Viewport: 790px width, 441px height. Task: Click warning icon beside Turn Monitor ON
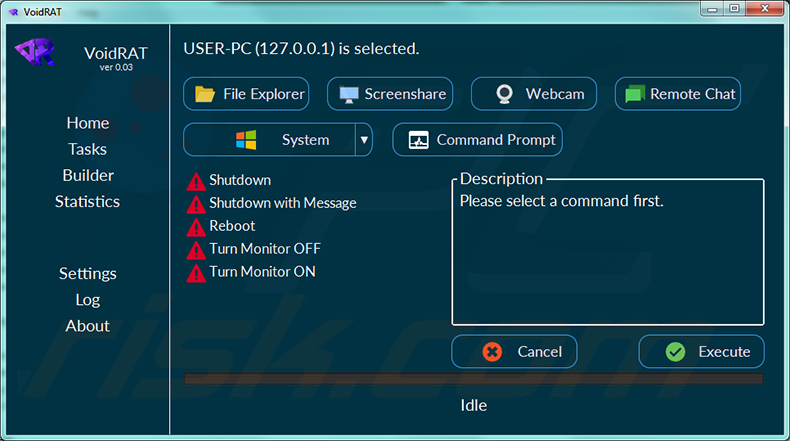point(196,273)
